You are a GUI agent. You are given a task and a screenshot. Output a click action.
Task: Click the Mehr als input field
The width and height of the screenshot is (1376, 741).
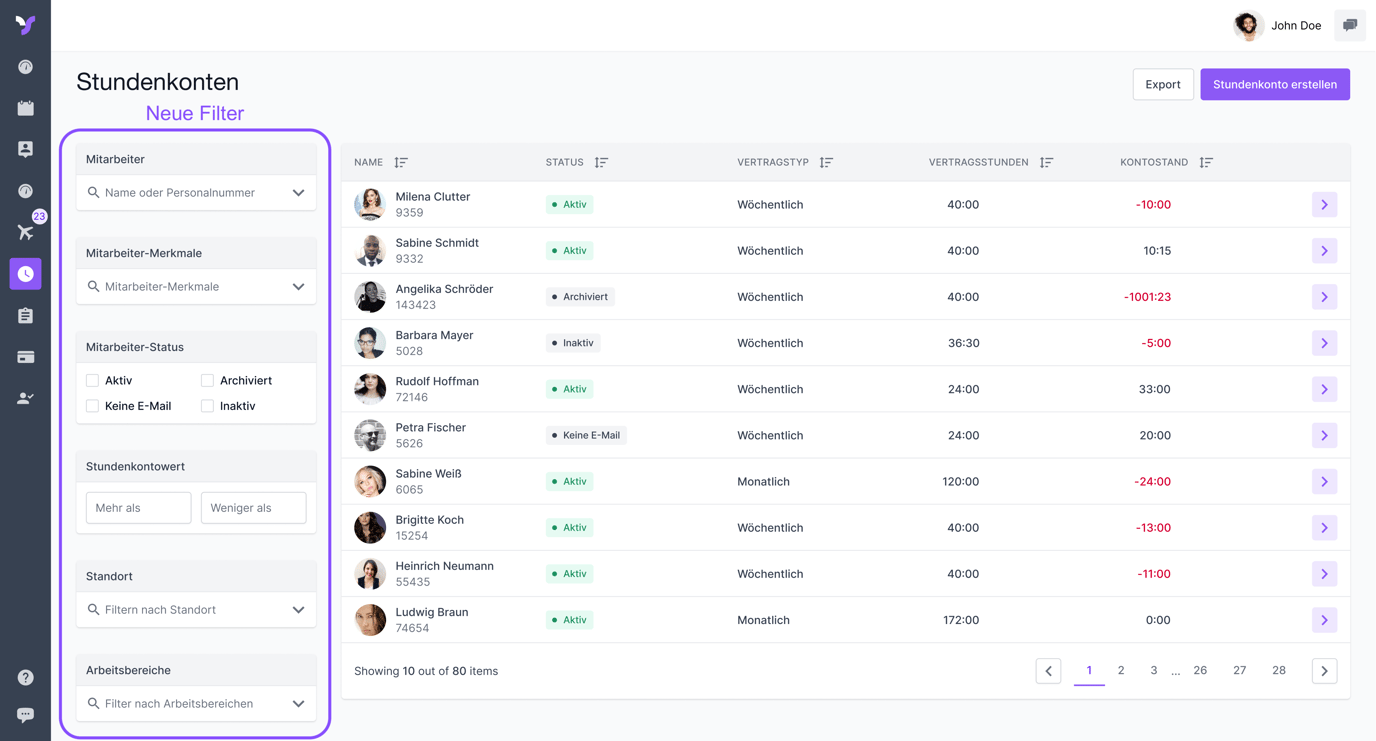pyautogui.click(x=138, y=508)
